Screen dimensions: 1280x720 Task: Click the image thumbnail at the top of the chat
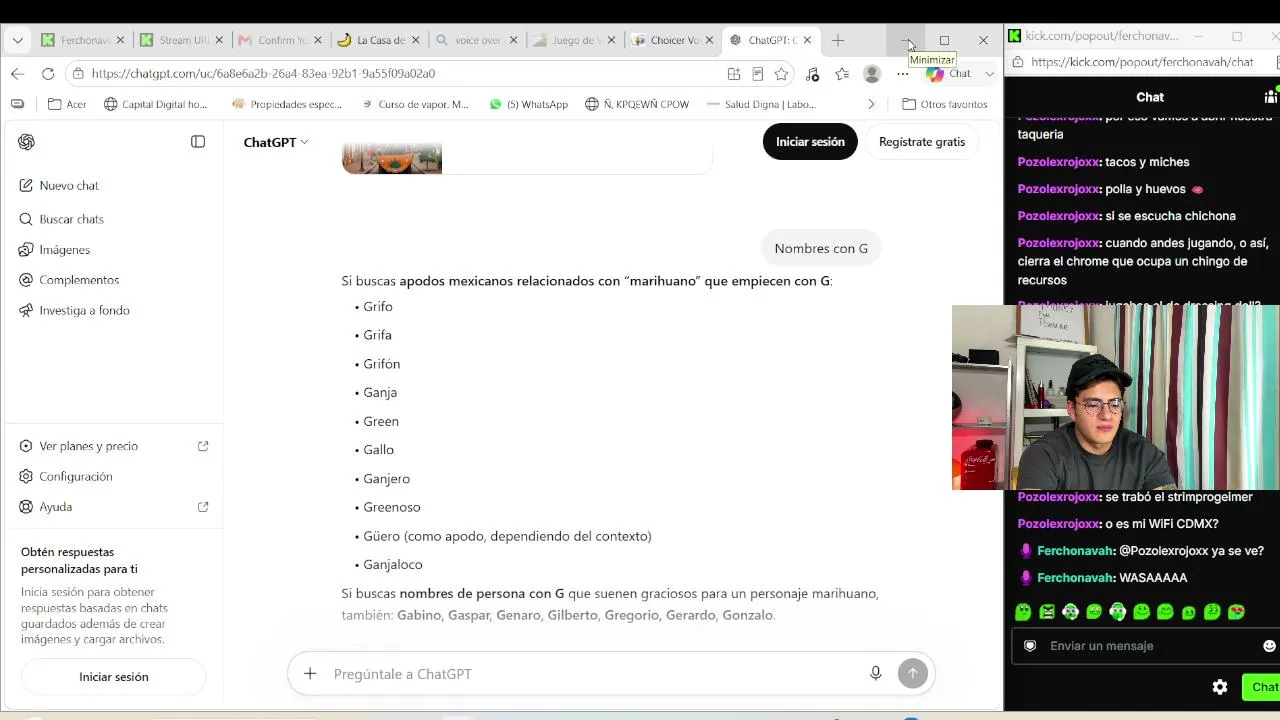392,159
